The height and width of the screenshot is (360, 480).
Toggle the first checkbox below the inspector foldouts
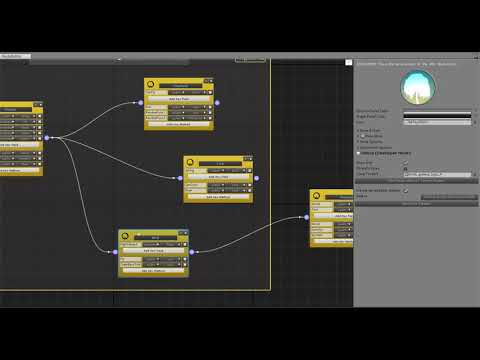pyautogui.click(x=406, y=163)
